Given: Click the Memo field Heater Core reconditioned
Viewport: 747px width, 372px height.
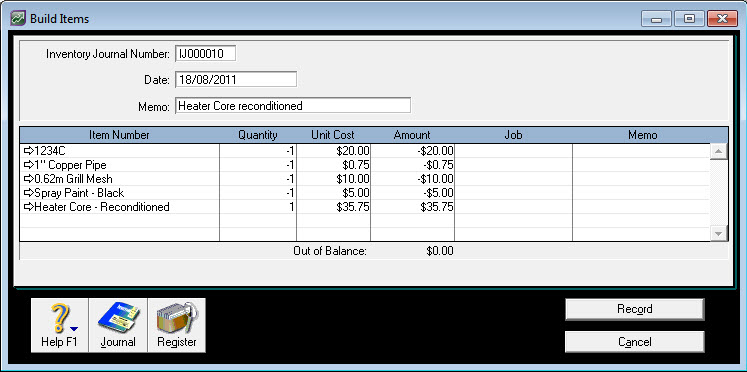Looking at the screenshot, I should click(293, 105).
